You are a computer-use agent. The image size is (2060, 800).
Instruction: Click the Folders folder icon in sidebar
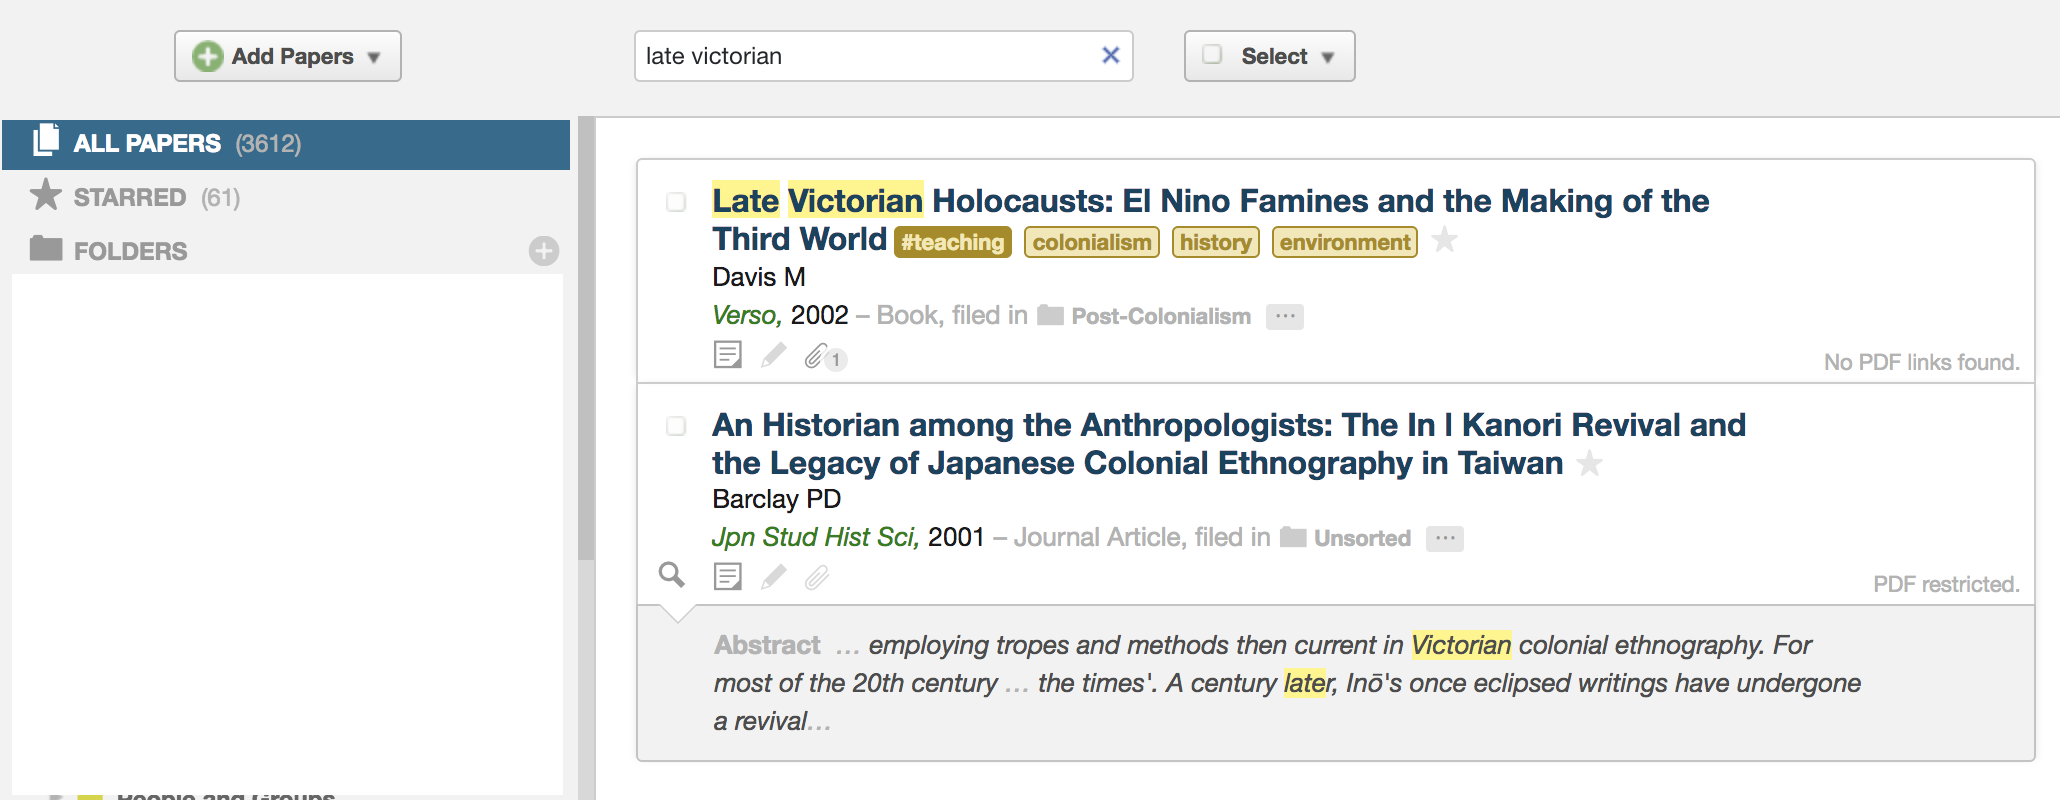pyautogui.click(x=46, y=248)
